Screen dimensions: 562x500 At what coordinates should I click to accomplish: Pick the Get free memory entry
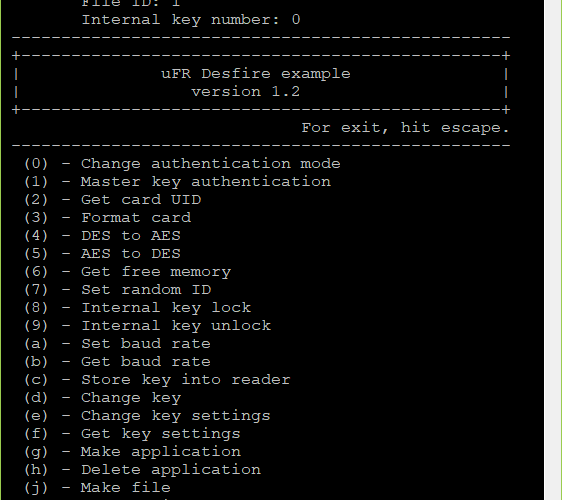(x=128, y=272)
